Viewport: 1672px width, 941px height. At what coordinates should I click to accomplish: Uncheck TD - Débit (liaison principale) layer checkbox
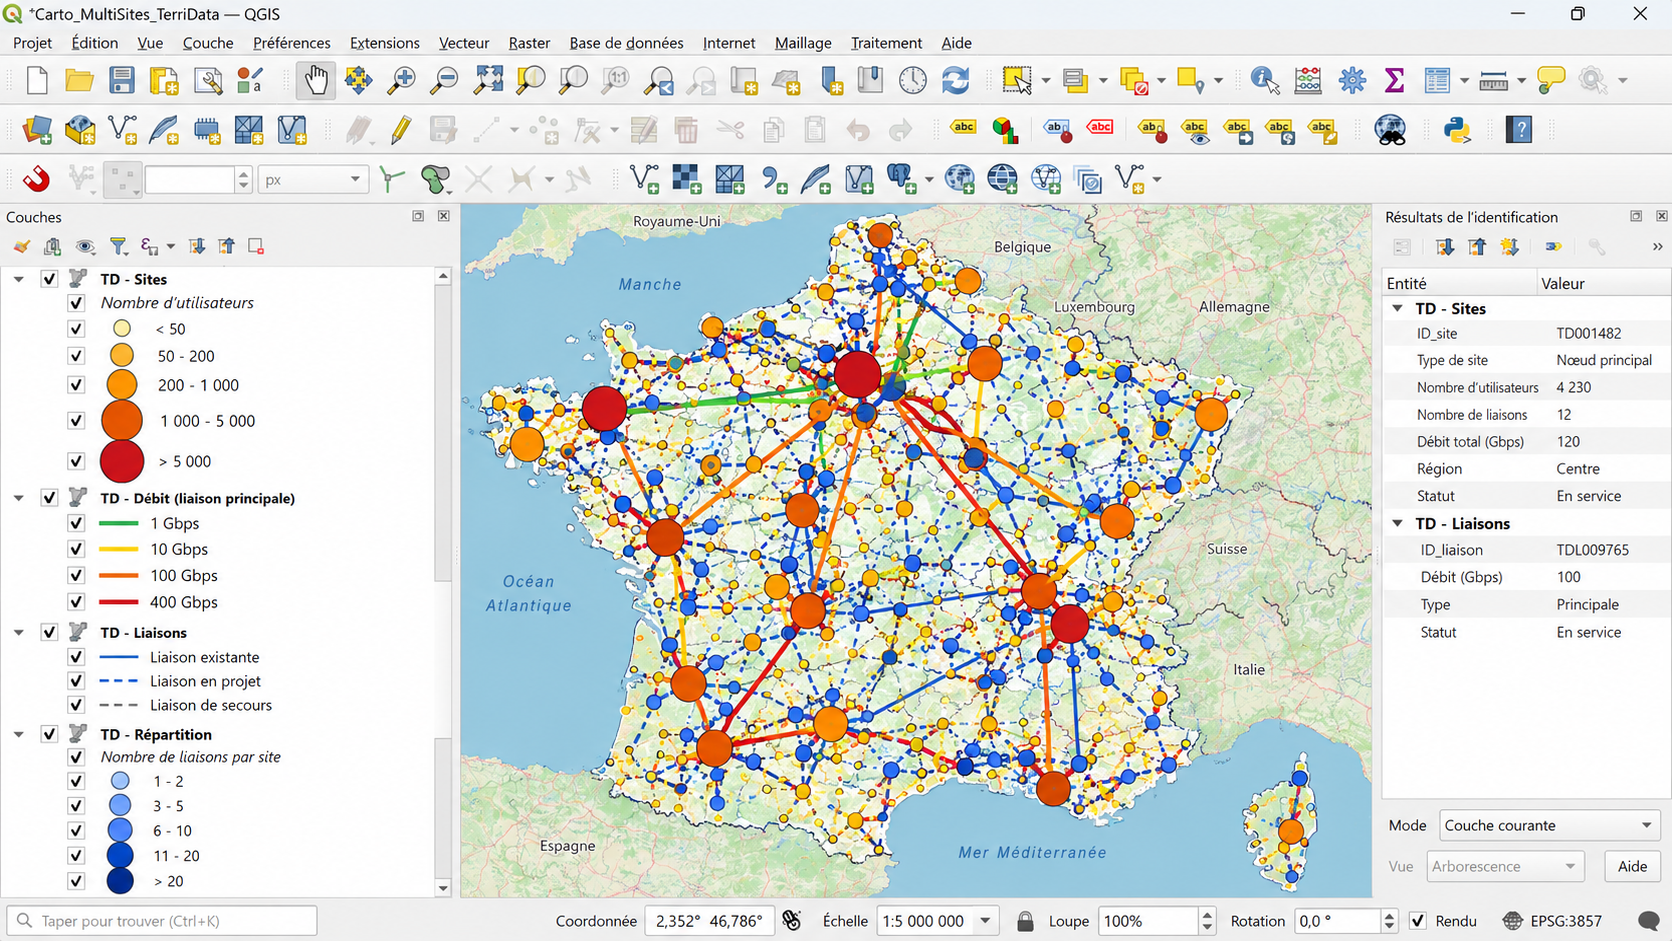pos(49,498)
